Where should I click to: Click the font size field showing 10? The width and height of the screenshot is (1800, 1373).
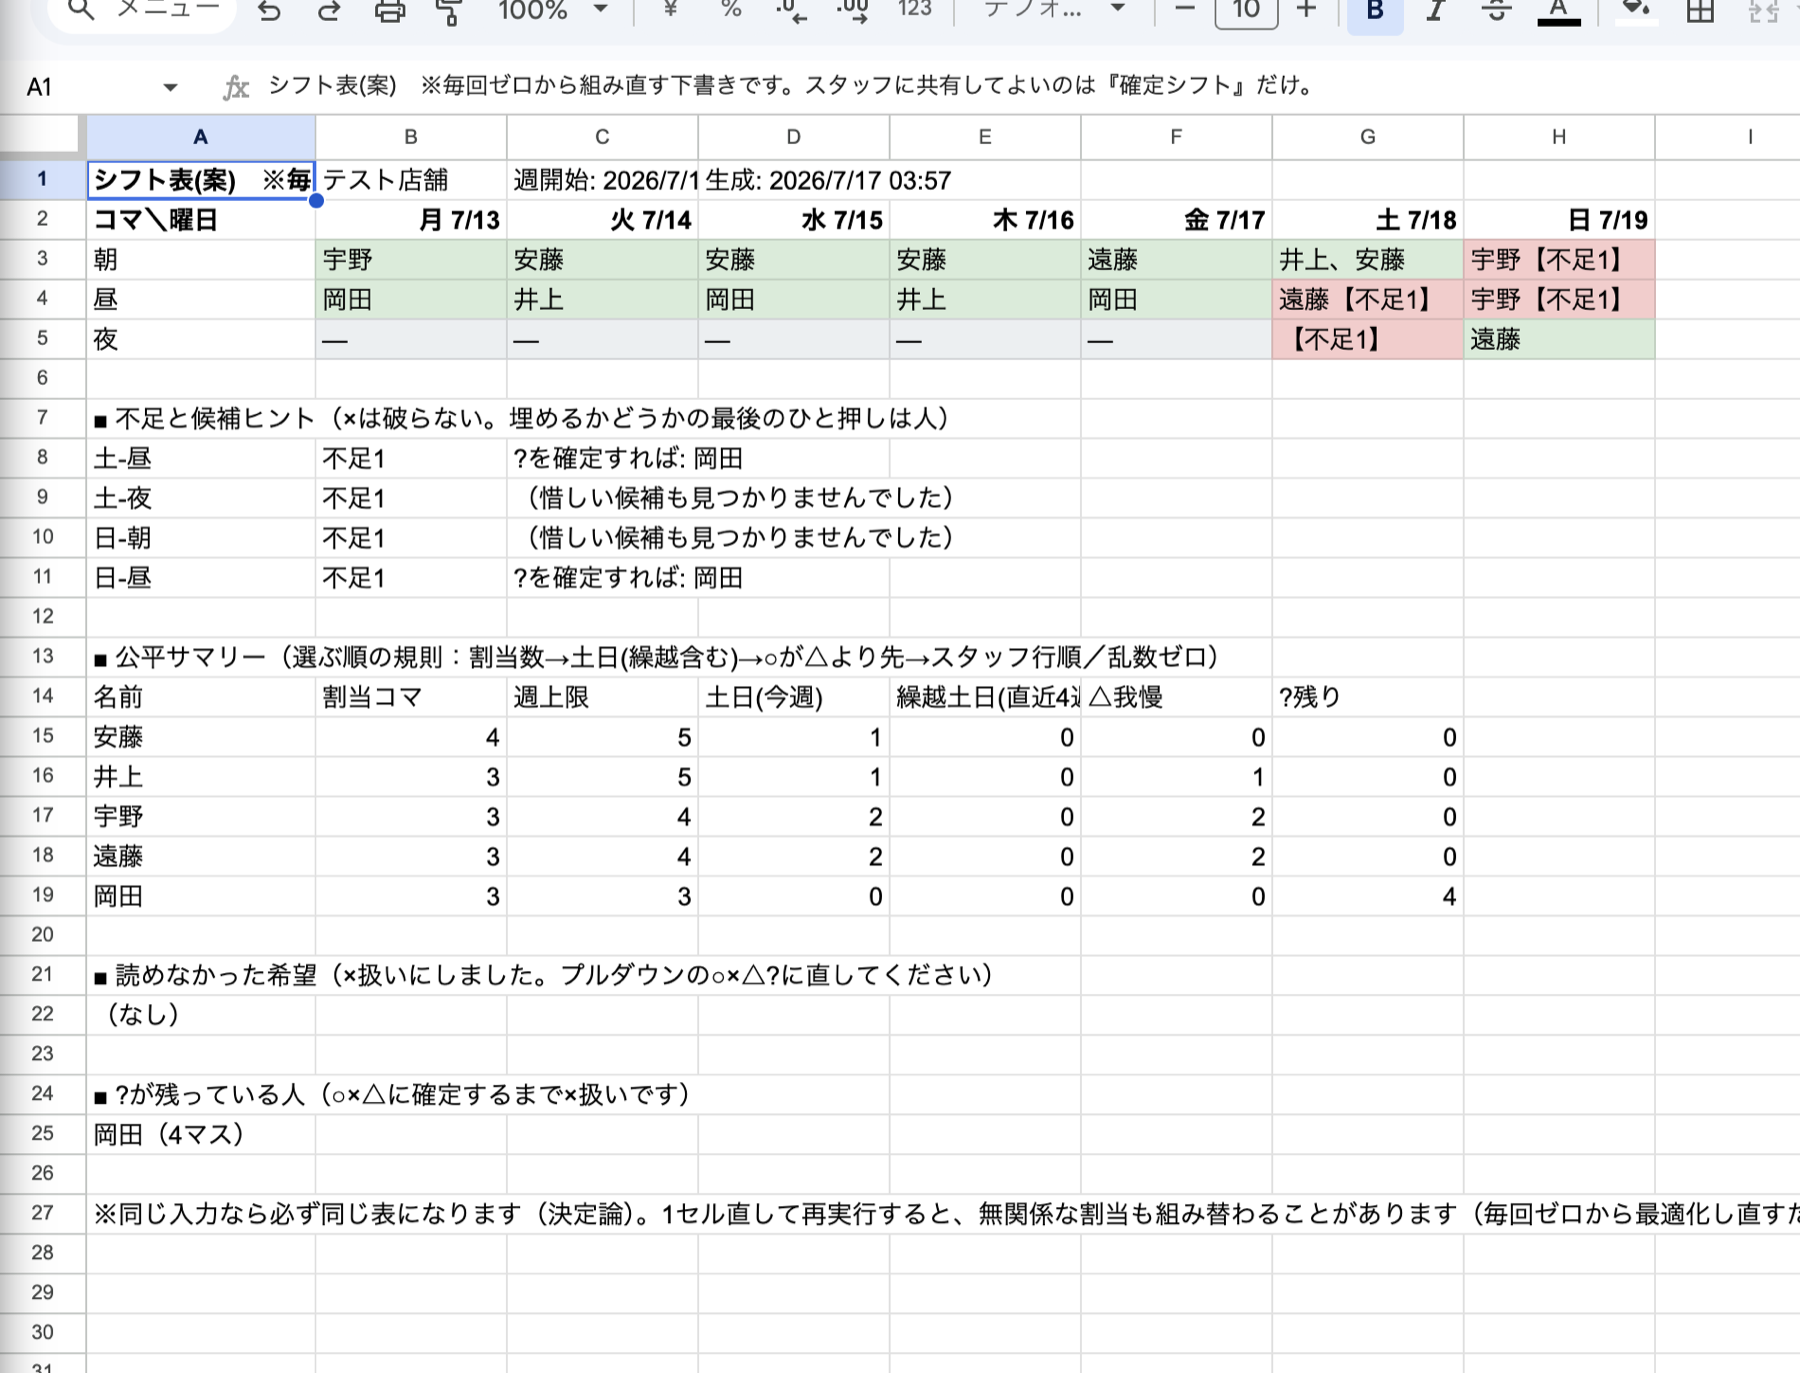pyautogui.click(x=1246, y=11)
